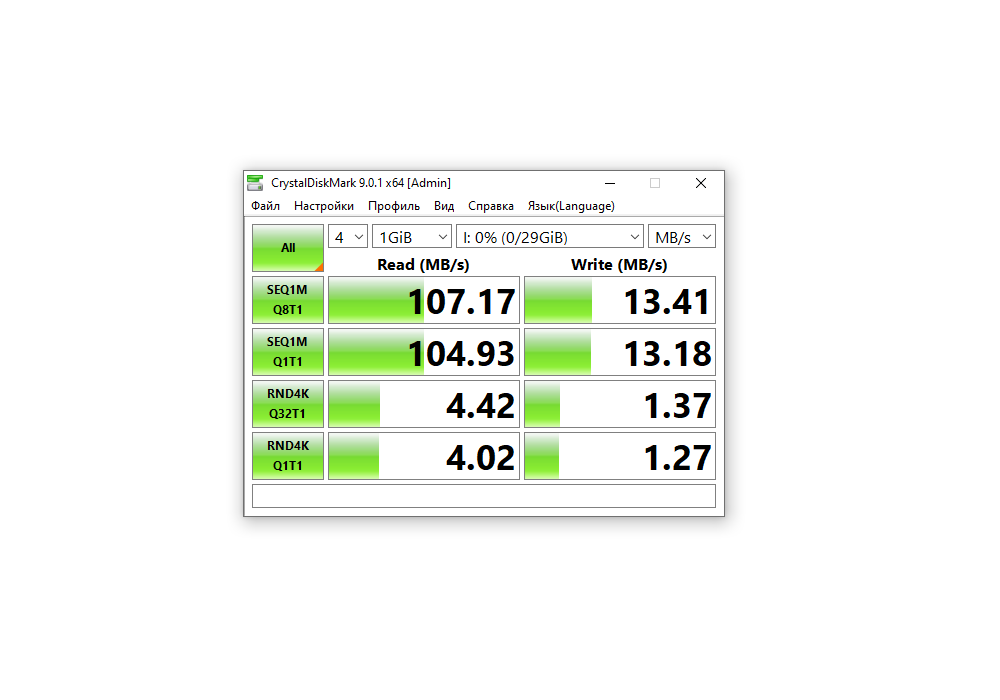Close the CrystalDiskMark window
The image size is (1000, 700).
[x=701, y=183]
